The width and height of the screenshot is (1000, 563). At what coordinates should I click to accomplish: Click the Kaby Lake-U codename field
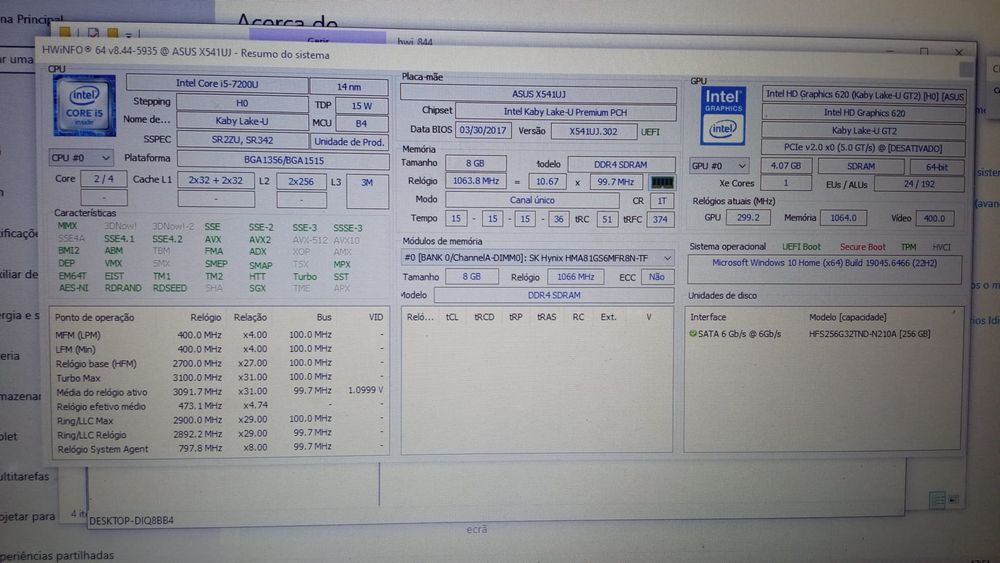click(x=242, y=121)
